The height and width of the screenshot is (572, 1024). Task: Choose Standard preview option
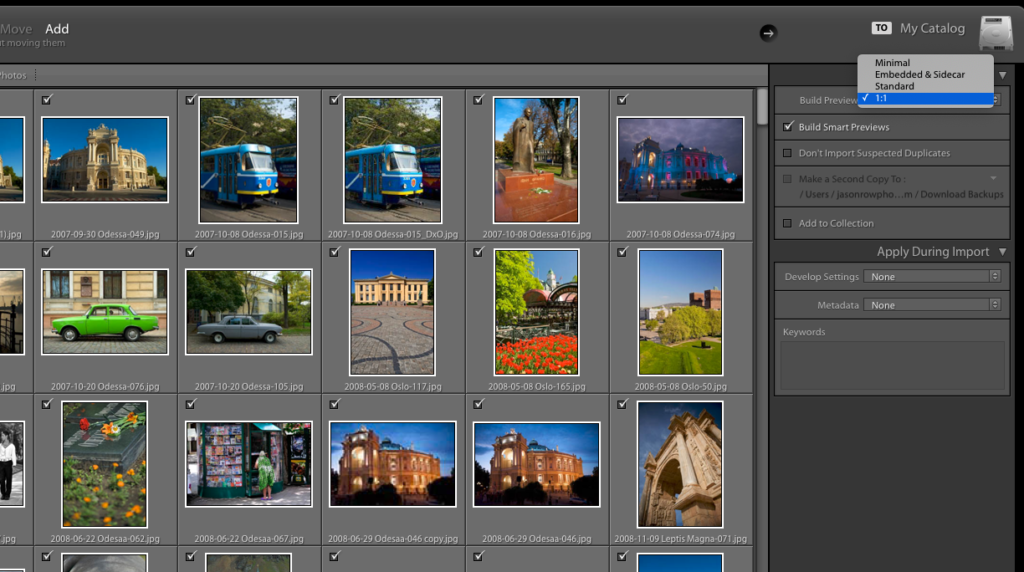tap(925, 86)
